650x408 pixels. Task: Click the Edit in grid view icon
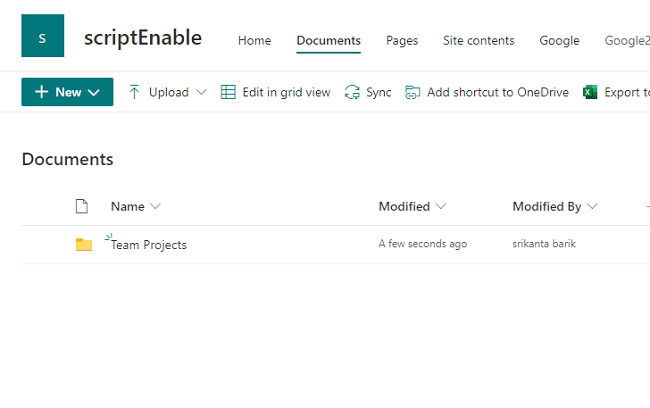point(228,92)
